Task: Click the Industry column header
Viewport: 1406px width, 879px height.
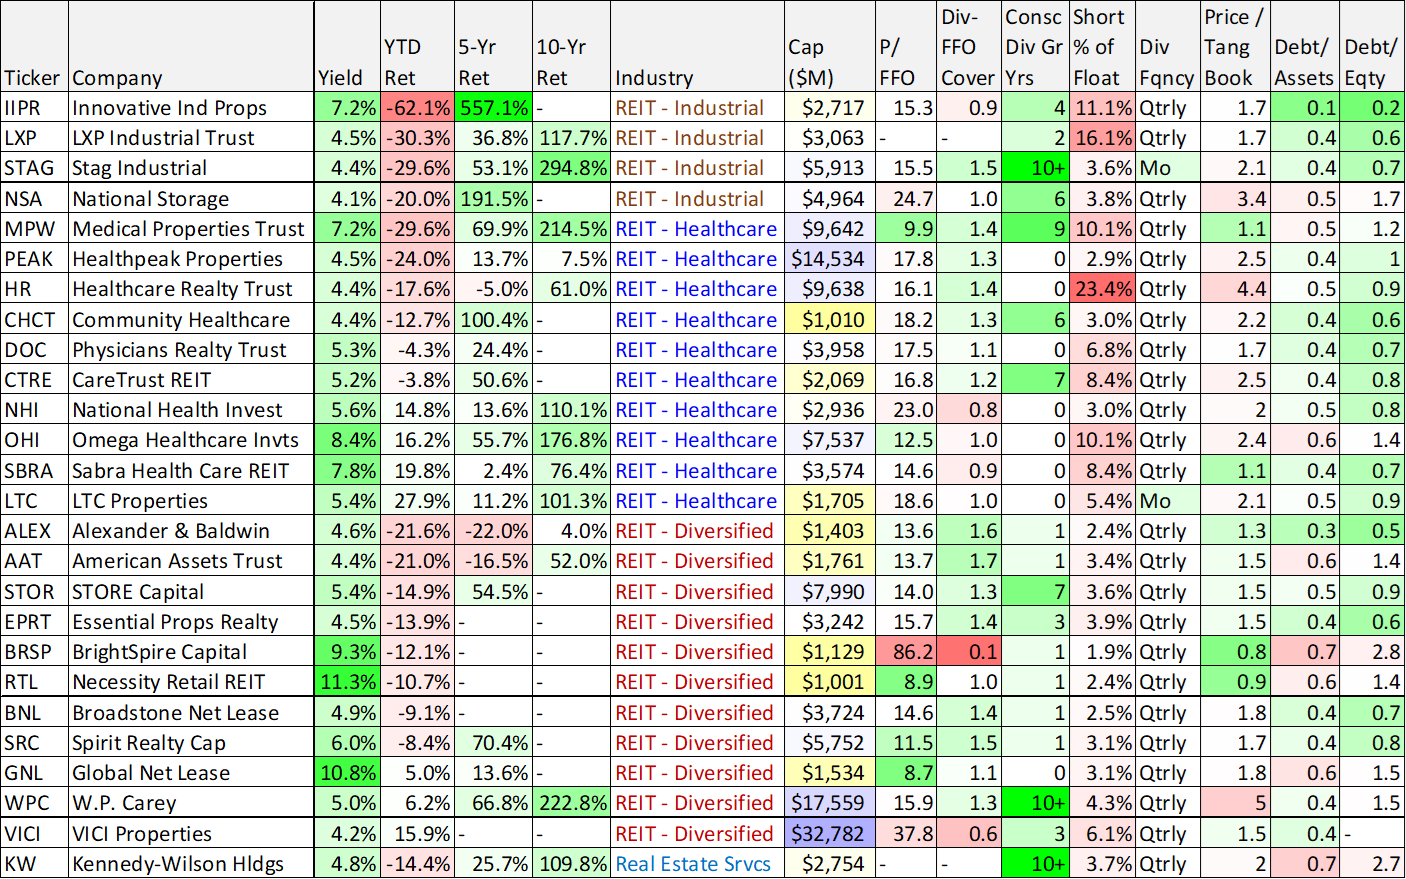Action: click(697, 47)
